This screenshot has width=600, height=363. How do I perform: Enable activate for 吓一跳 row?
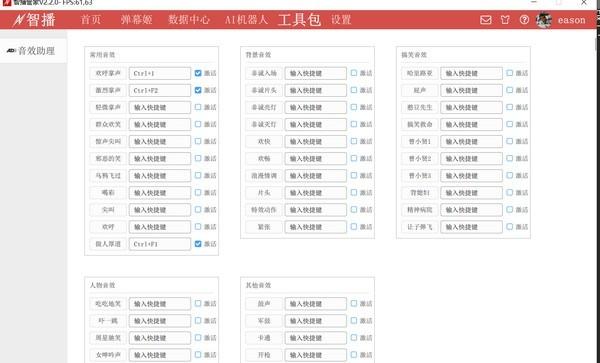[198, 321]
